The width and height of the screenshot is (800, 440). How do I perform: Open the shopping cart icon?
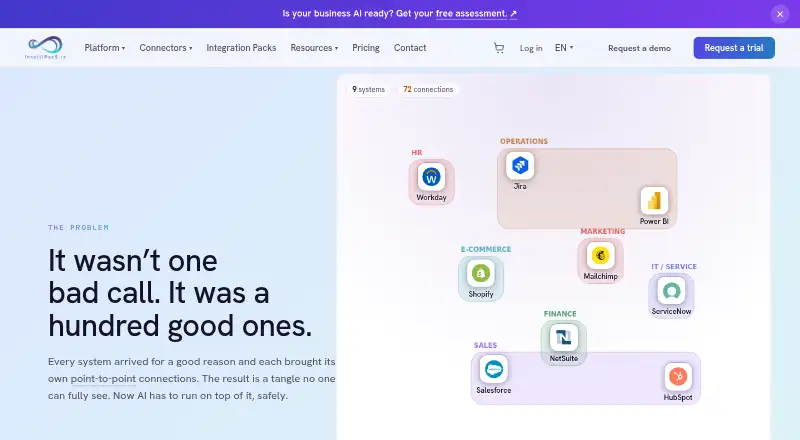click(x=499, y=48)
